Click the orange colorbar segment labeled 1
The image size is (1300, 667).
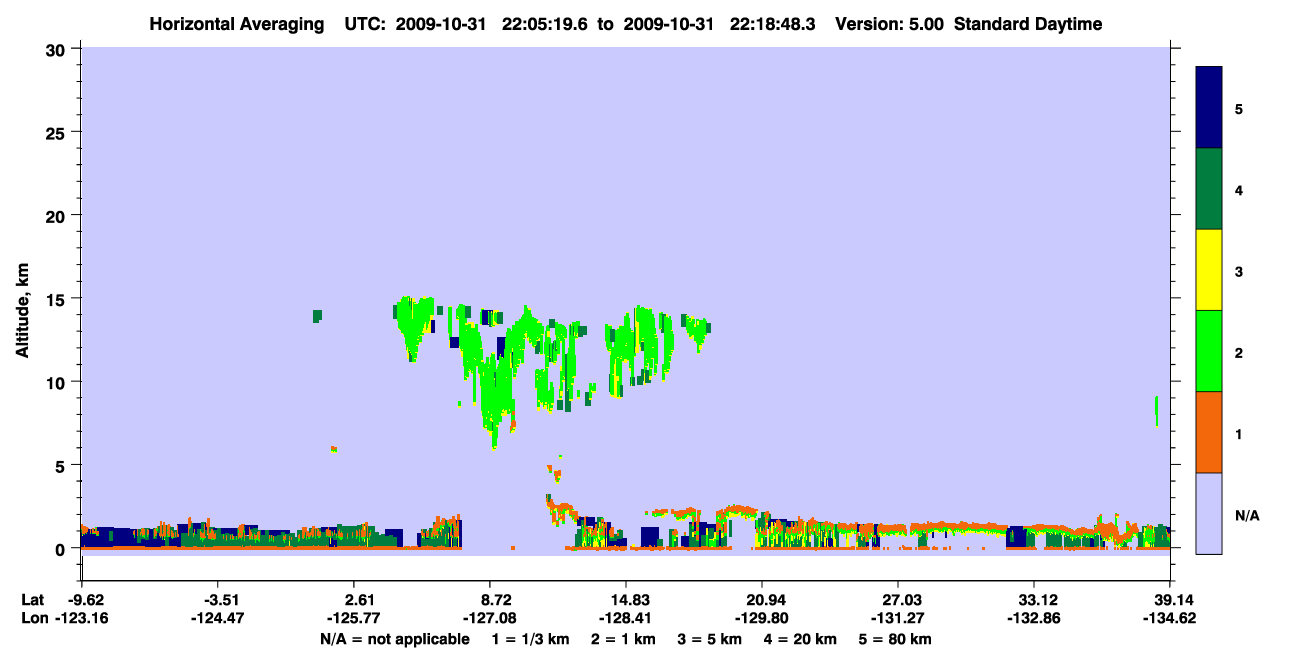tap(1209, 432)
